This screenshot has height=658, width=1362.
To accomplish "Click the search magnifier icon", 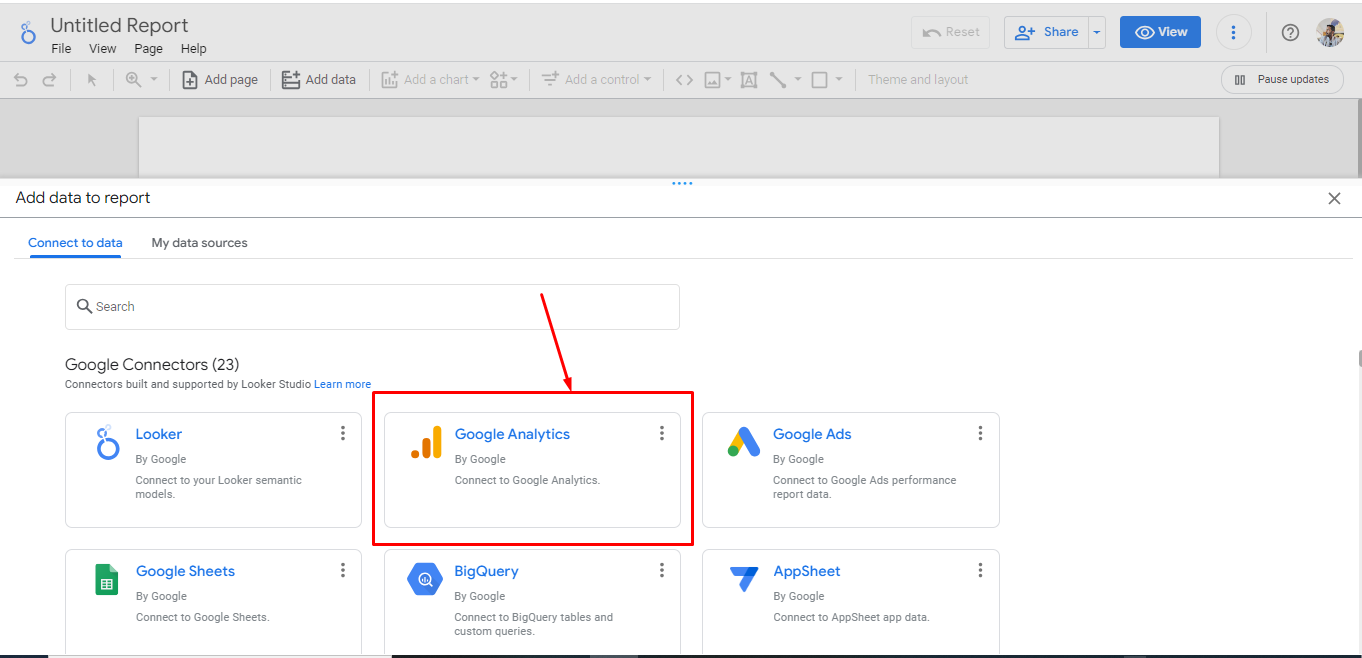I will tap(84, 306).
